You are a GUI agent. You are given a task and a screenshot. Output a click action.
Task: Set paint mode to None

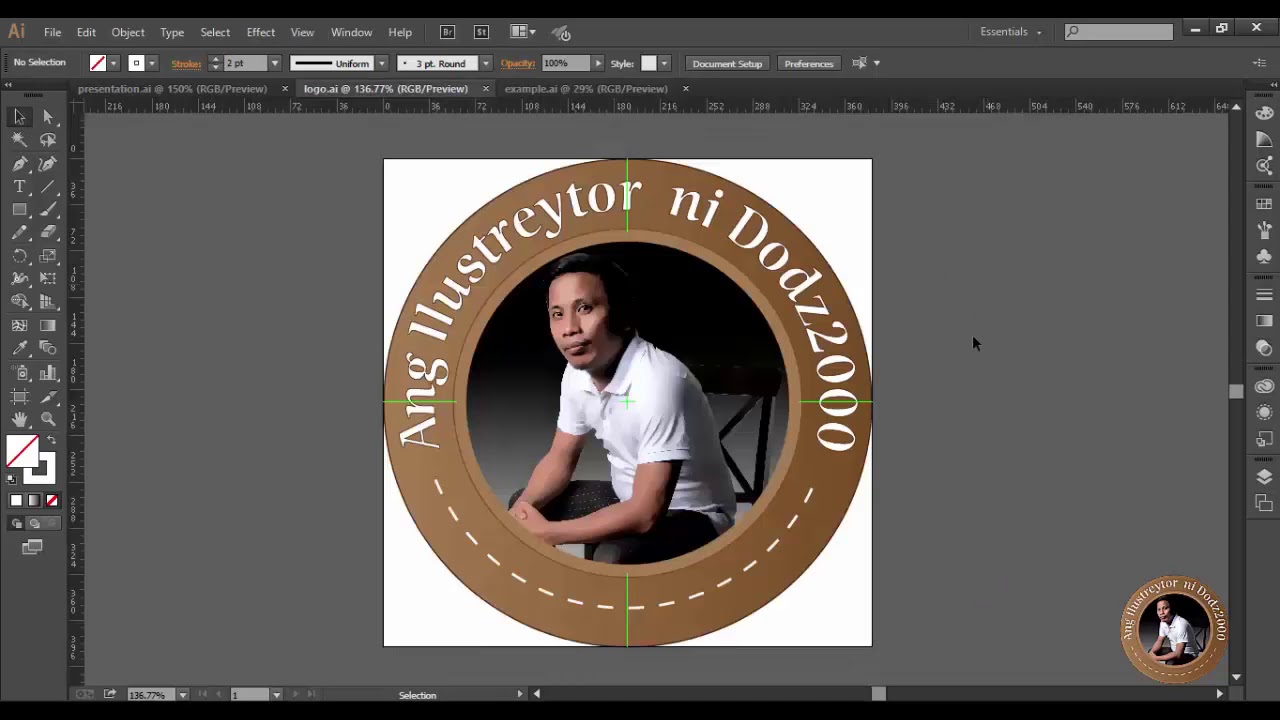point(52,501)
